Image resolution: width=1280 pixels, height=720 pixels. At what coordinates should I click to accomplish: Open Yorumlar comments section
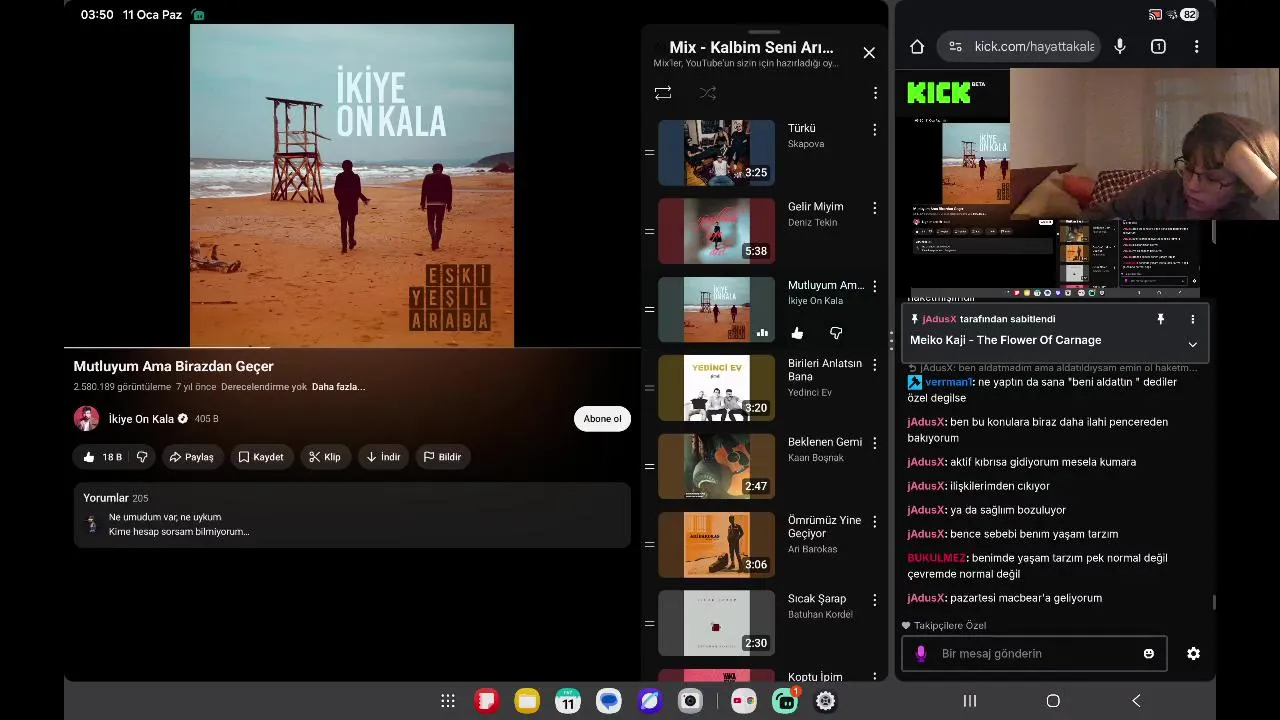click(x=352, y=515)
